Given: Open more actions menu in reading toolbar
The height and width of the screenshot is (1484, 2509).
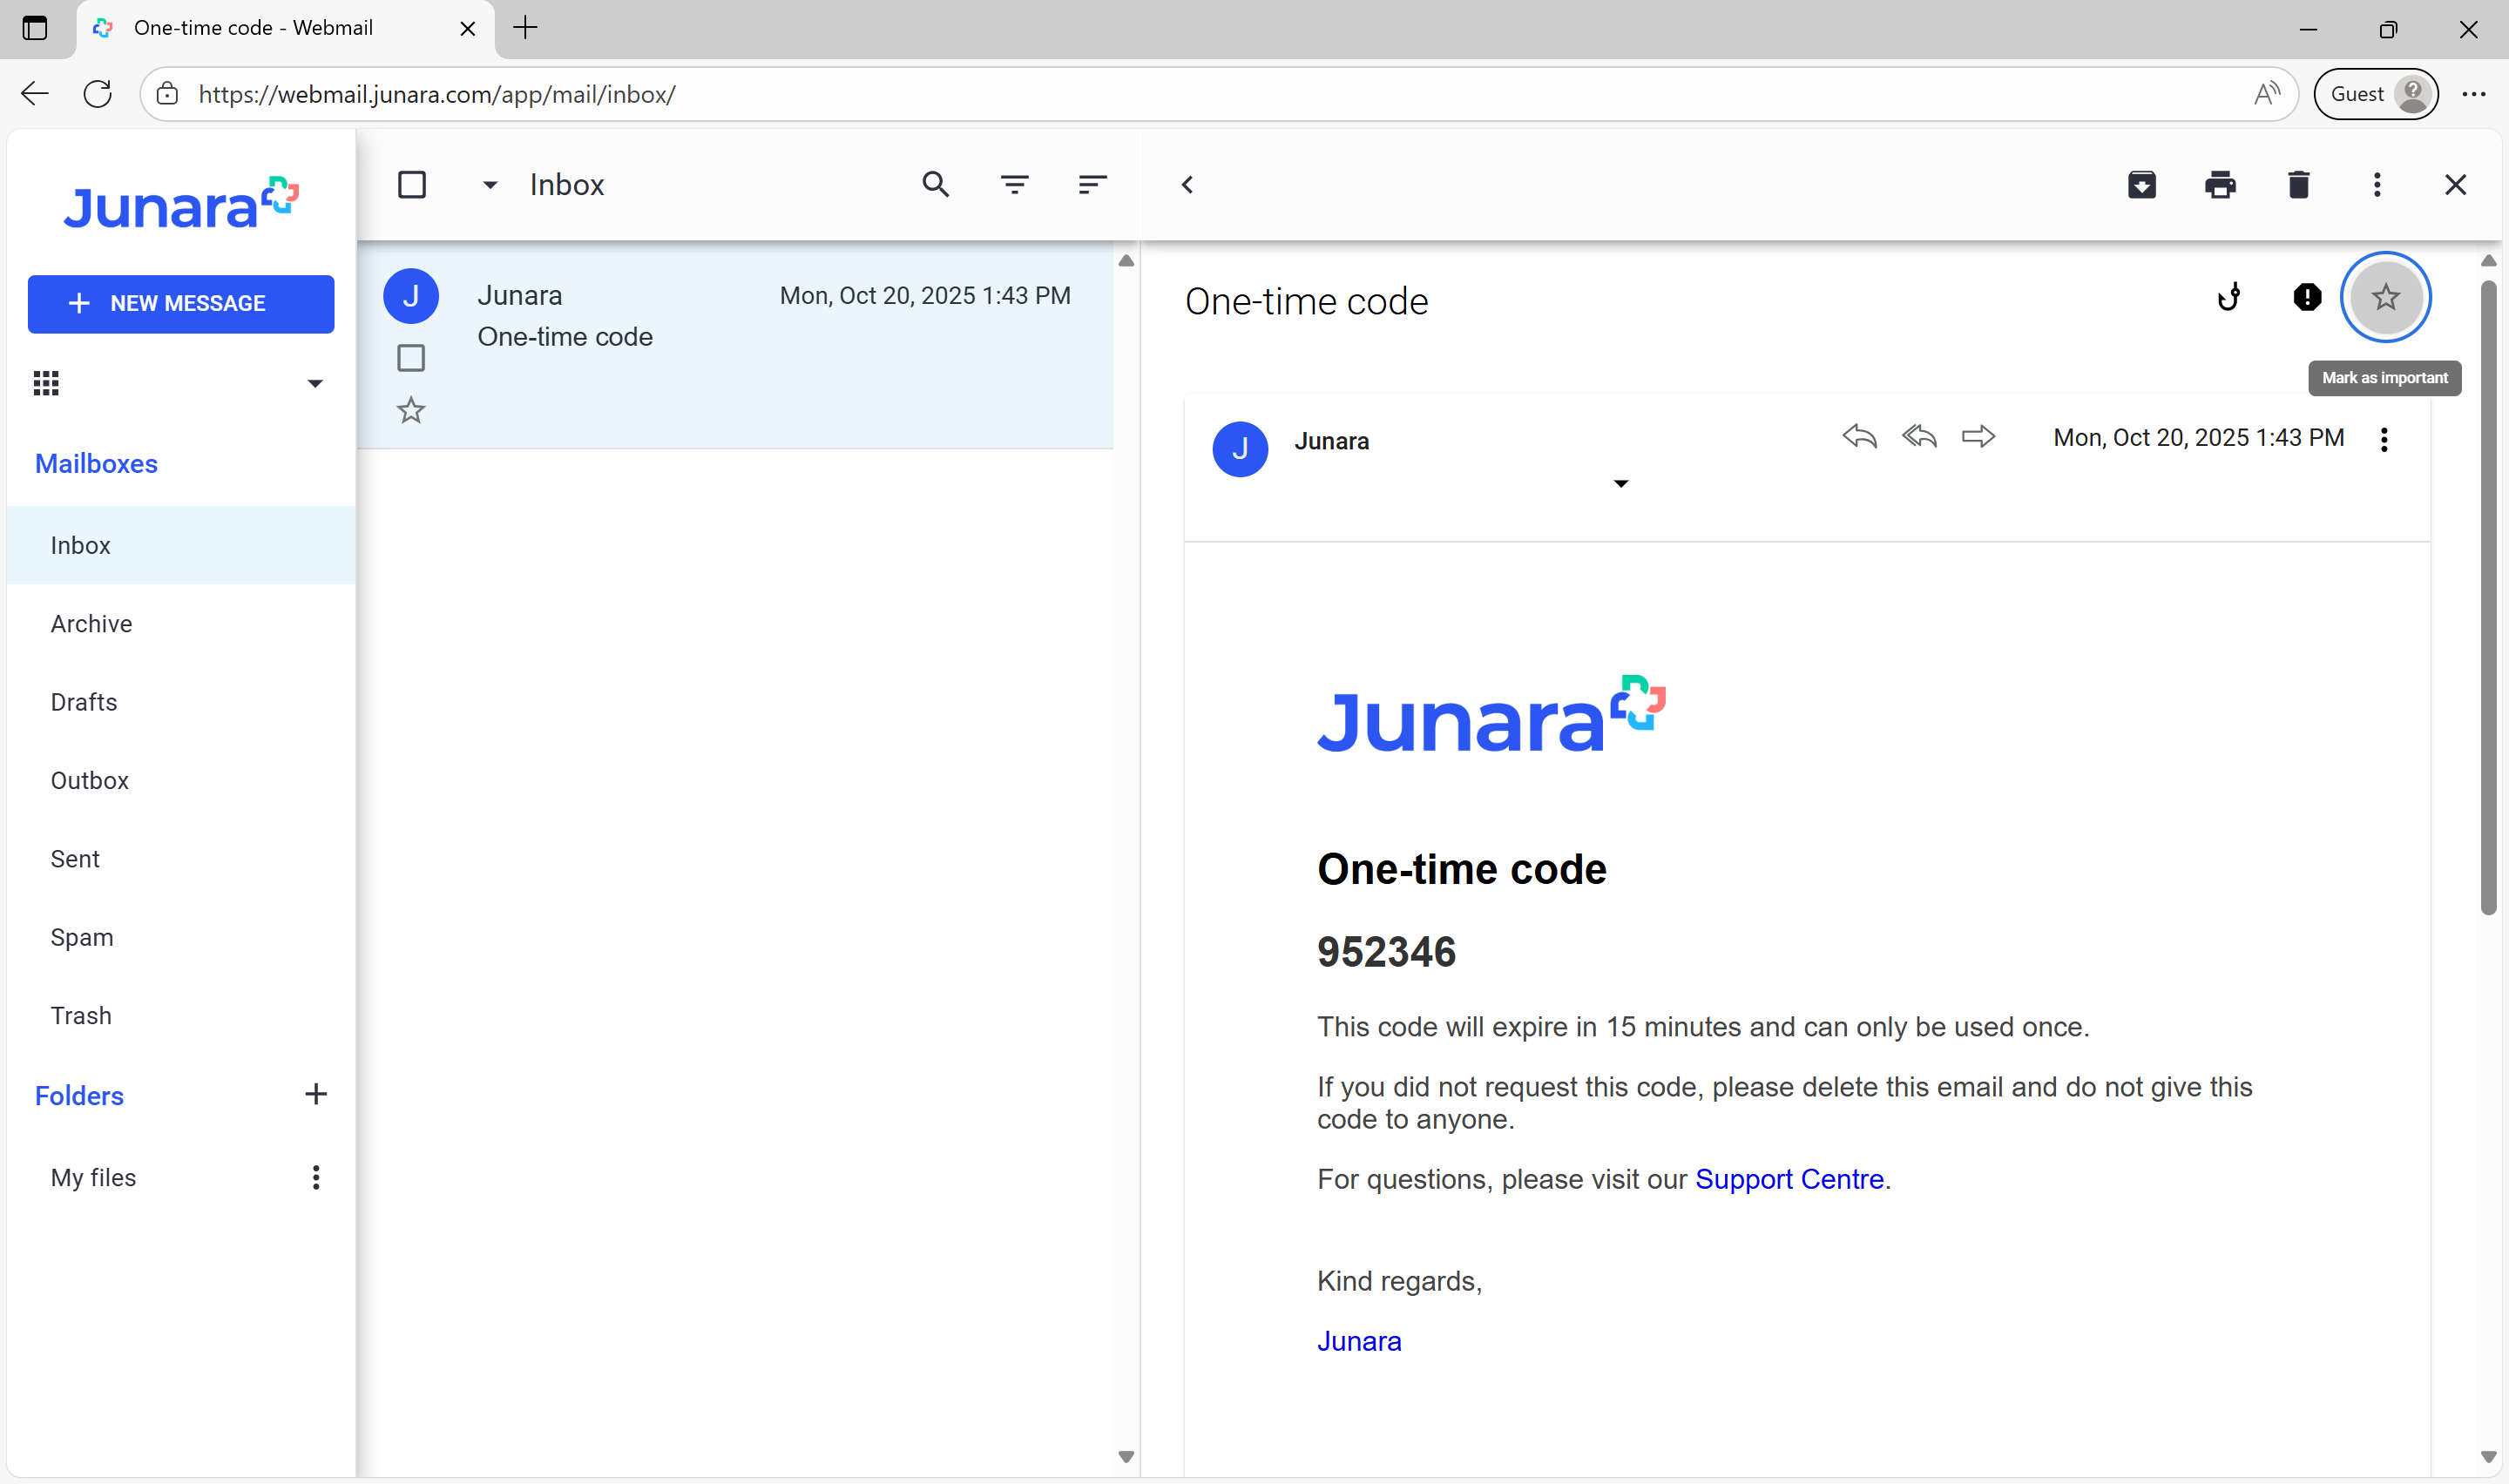Looking at the screenshot, I should (x=2377, y=185).
